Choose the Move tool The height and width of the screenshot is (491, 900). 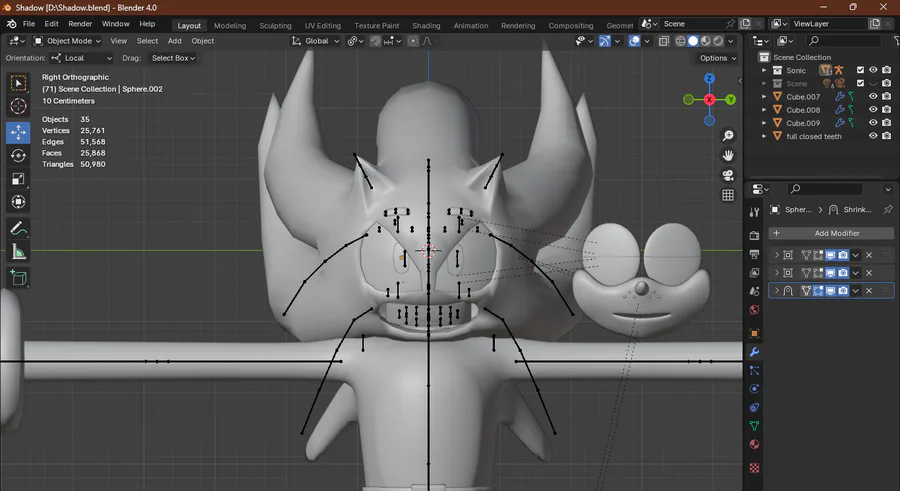point(18,133)
